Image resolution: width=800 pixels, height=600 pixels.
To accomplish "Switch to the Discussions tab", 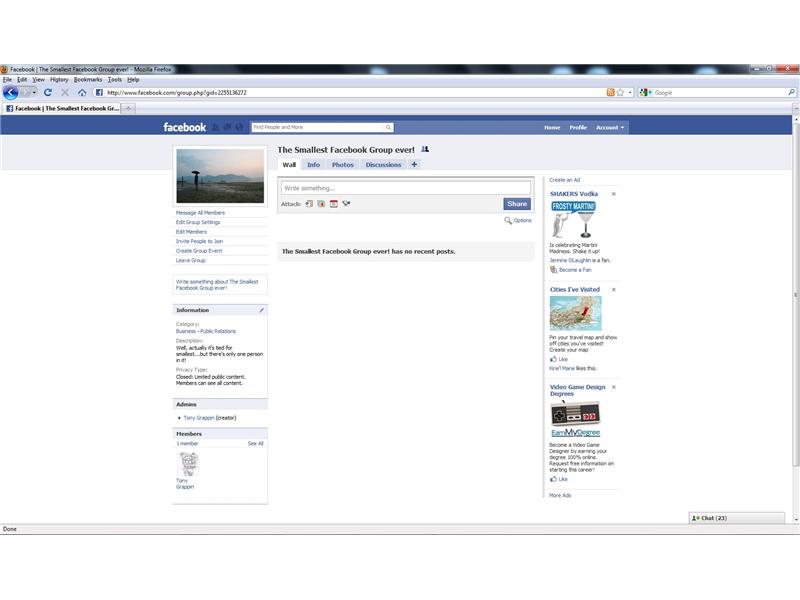I will [383, 165].
